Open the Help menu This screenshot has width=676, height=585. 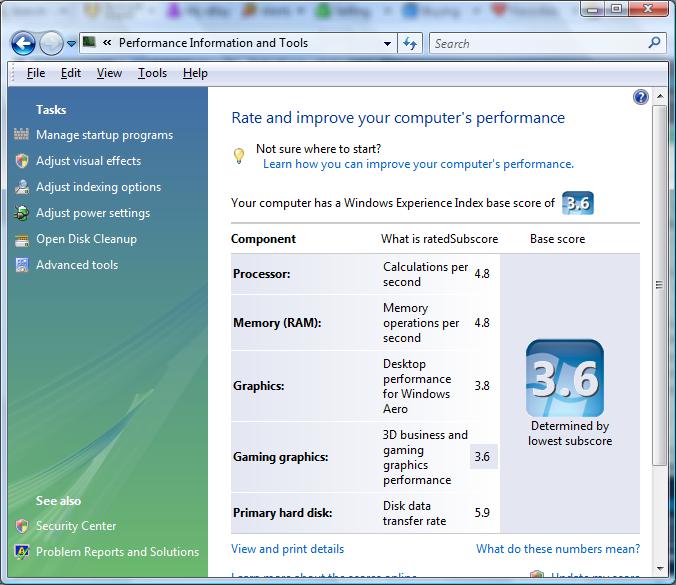click(x=195, y=73)
